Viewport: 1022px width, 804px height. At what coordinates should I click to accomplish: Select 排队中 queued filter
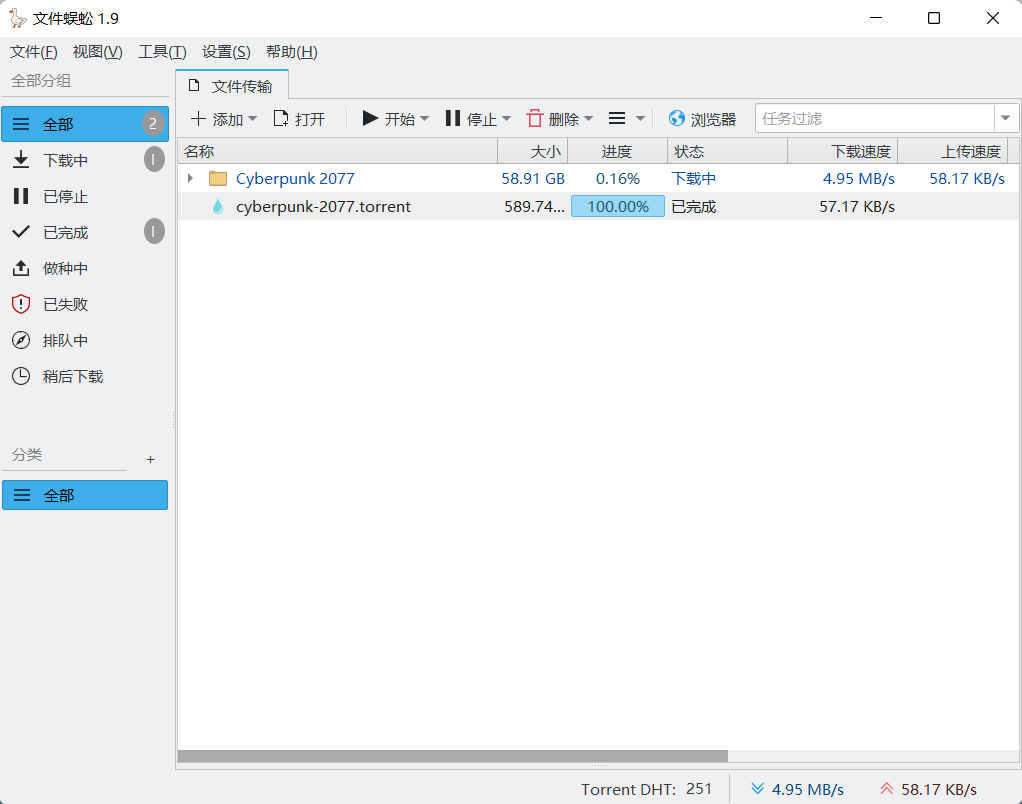tap(85, 340)
